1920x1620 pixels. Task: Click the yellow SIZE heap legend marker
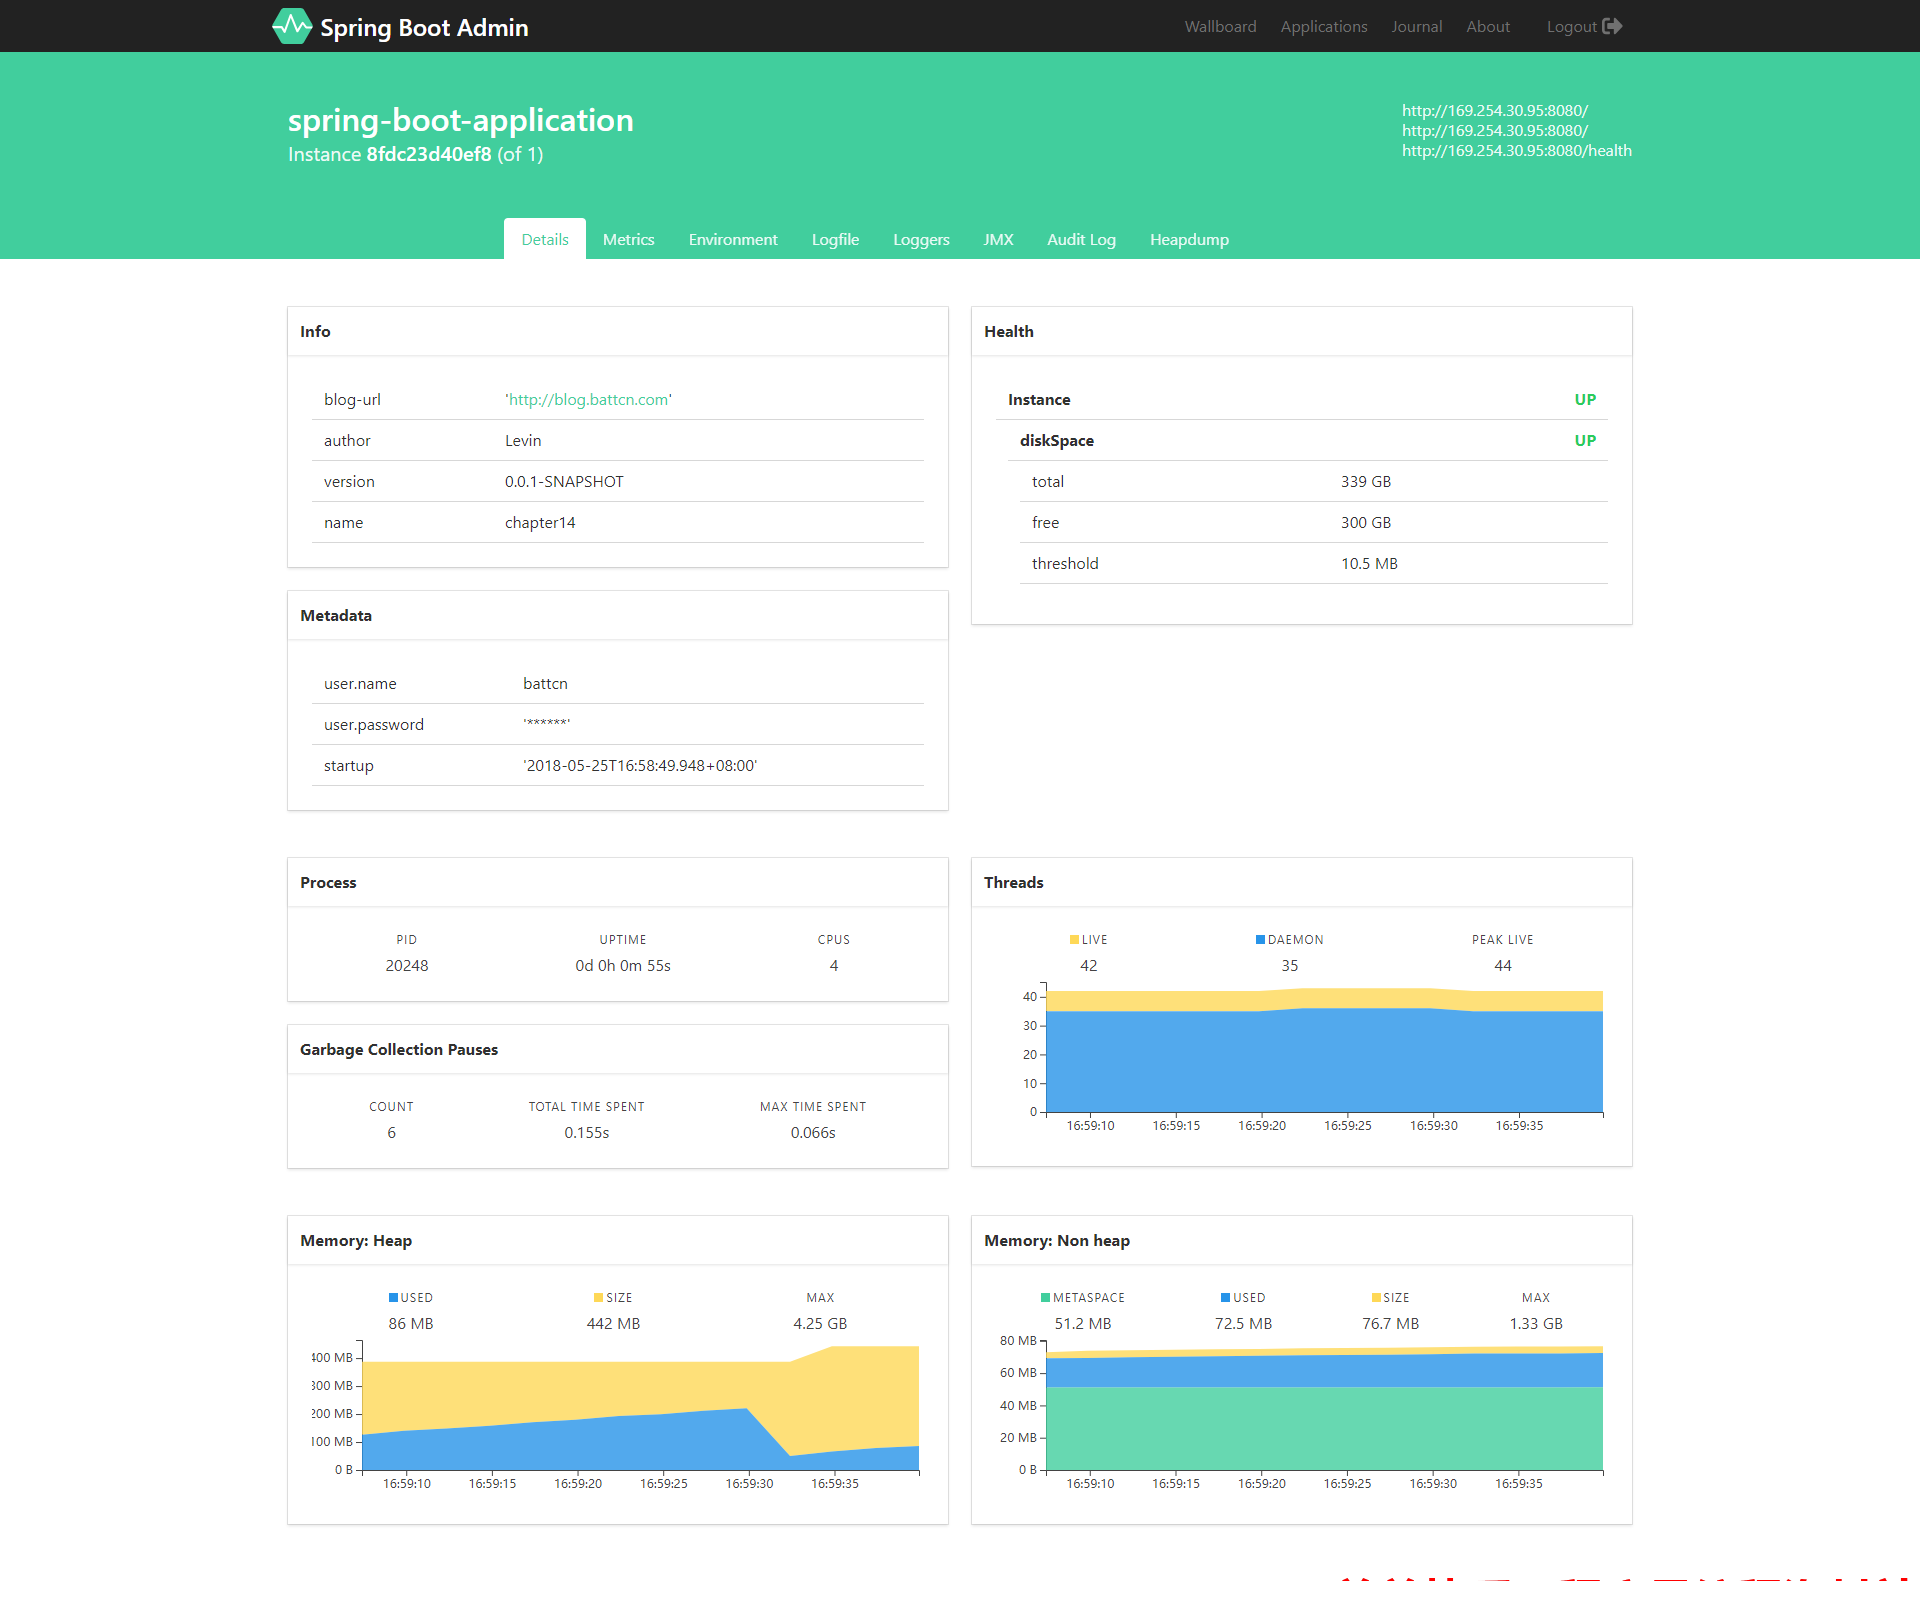[x=598, y=1298]
